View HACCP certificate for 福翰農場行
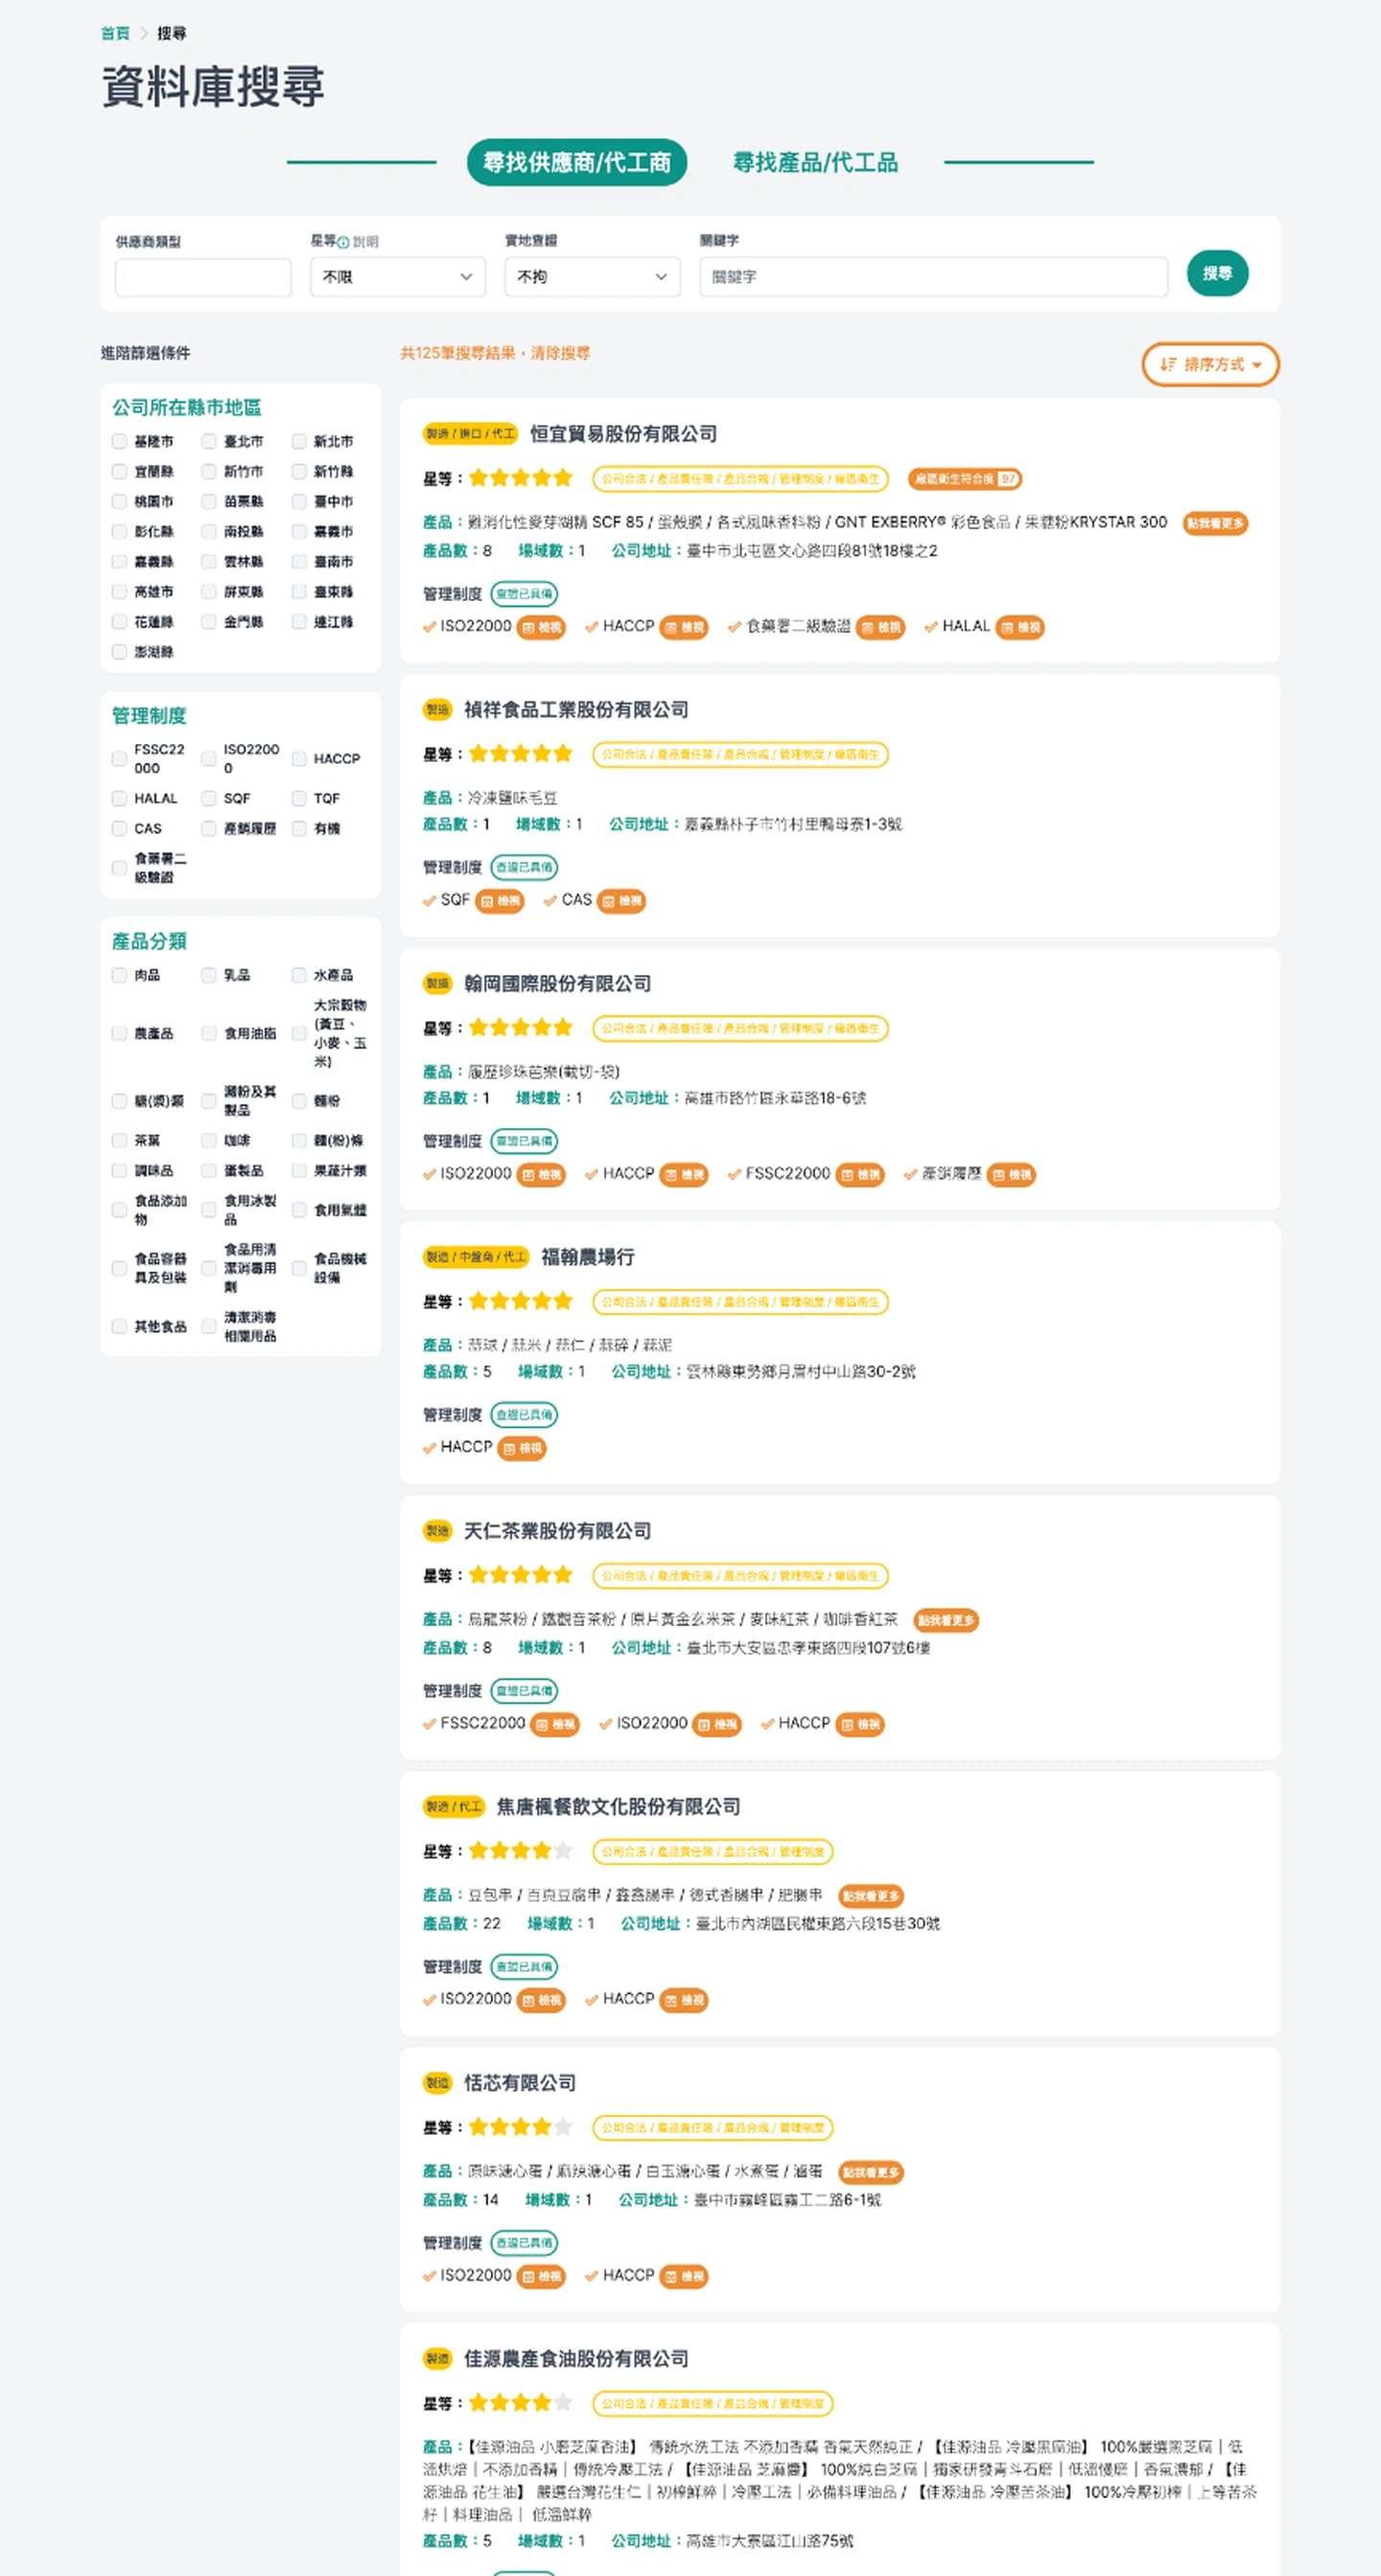Image resolution: width=1381 pixels, height=2576 pixels. click(522, 1448)
